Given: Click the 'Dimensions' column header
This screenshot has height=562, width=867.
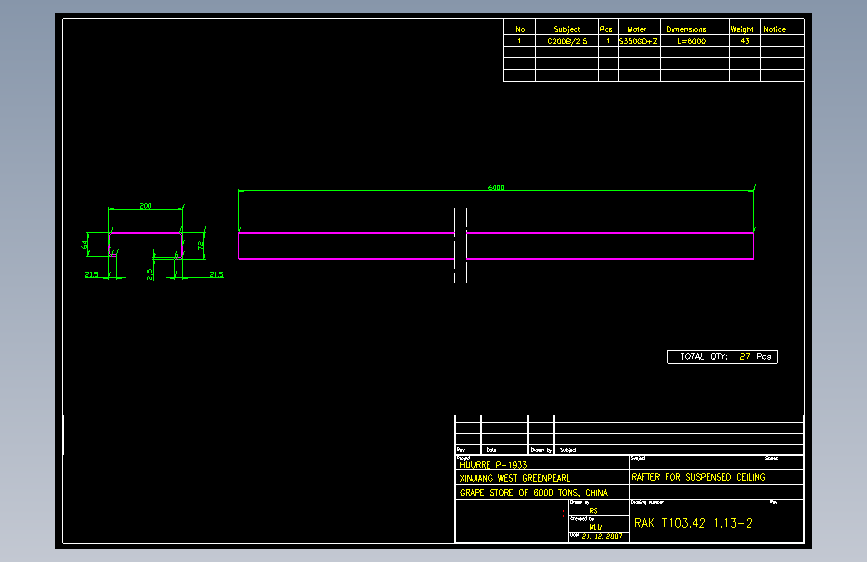Looking at the screenshot, I should pyautogui.click(x=686, y=29).
